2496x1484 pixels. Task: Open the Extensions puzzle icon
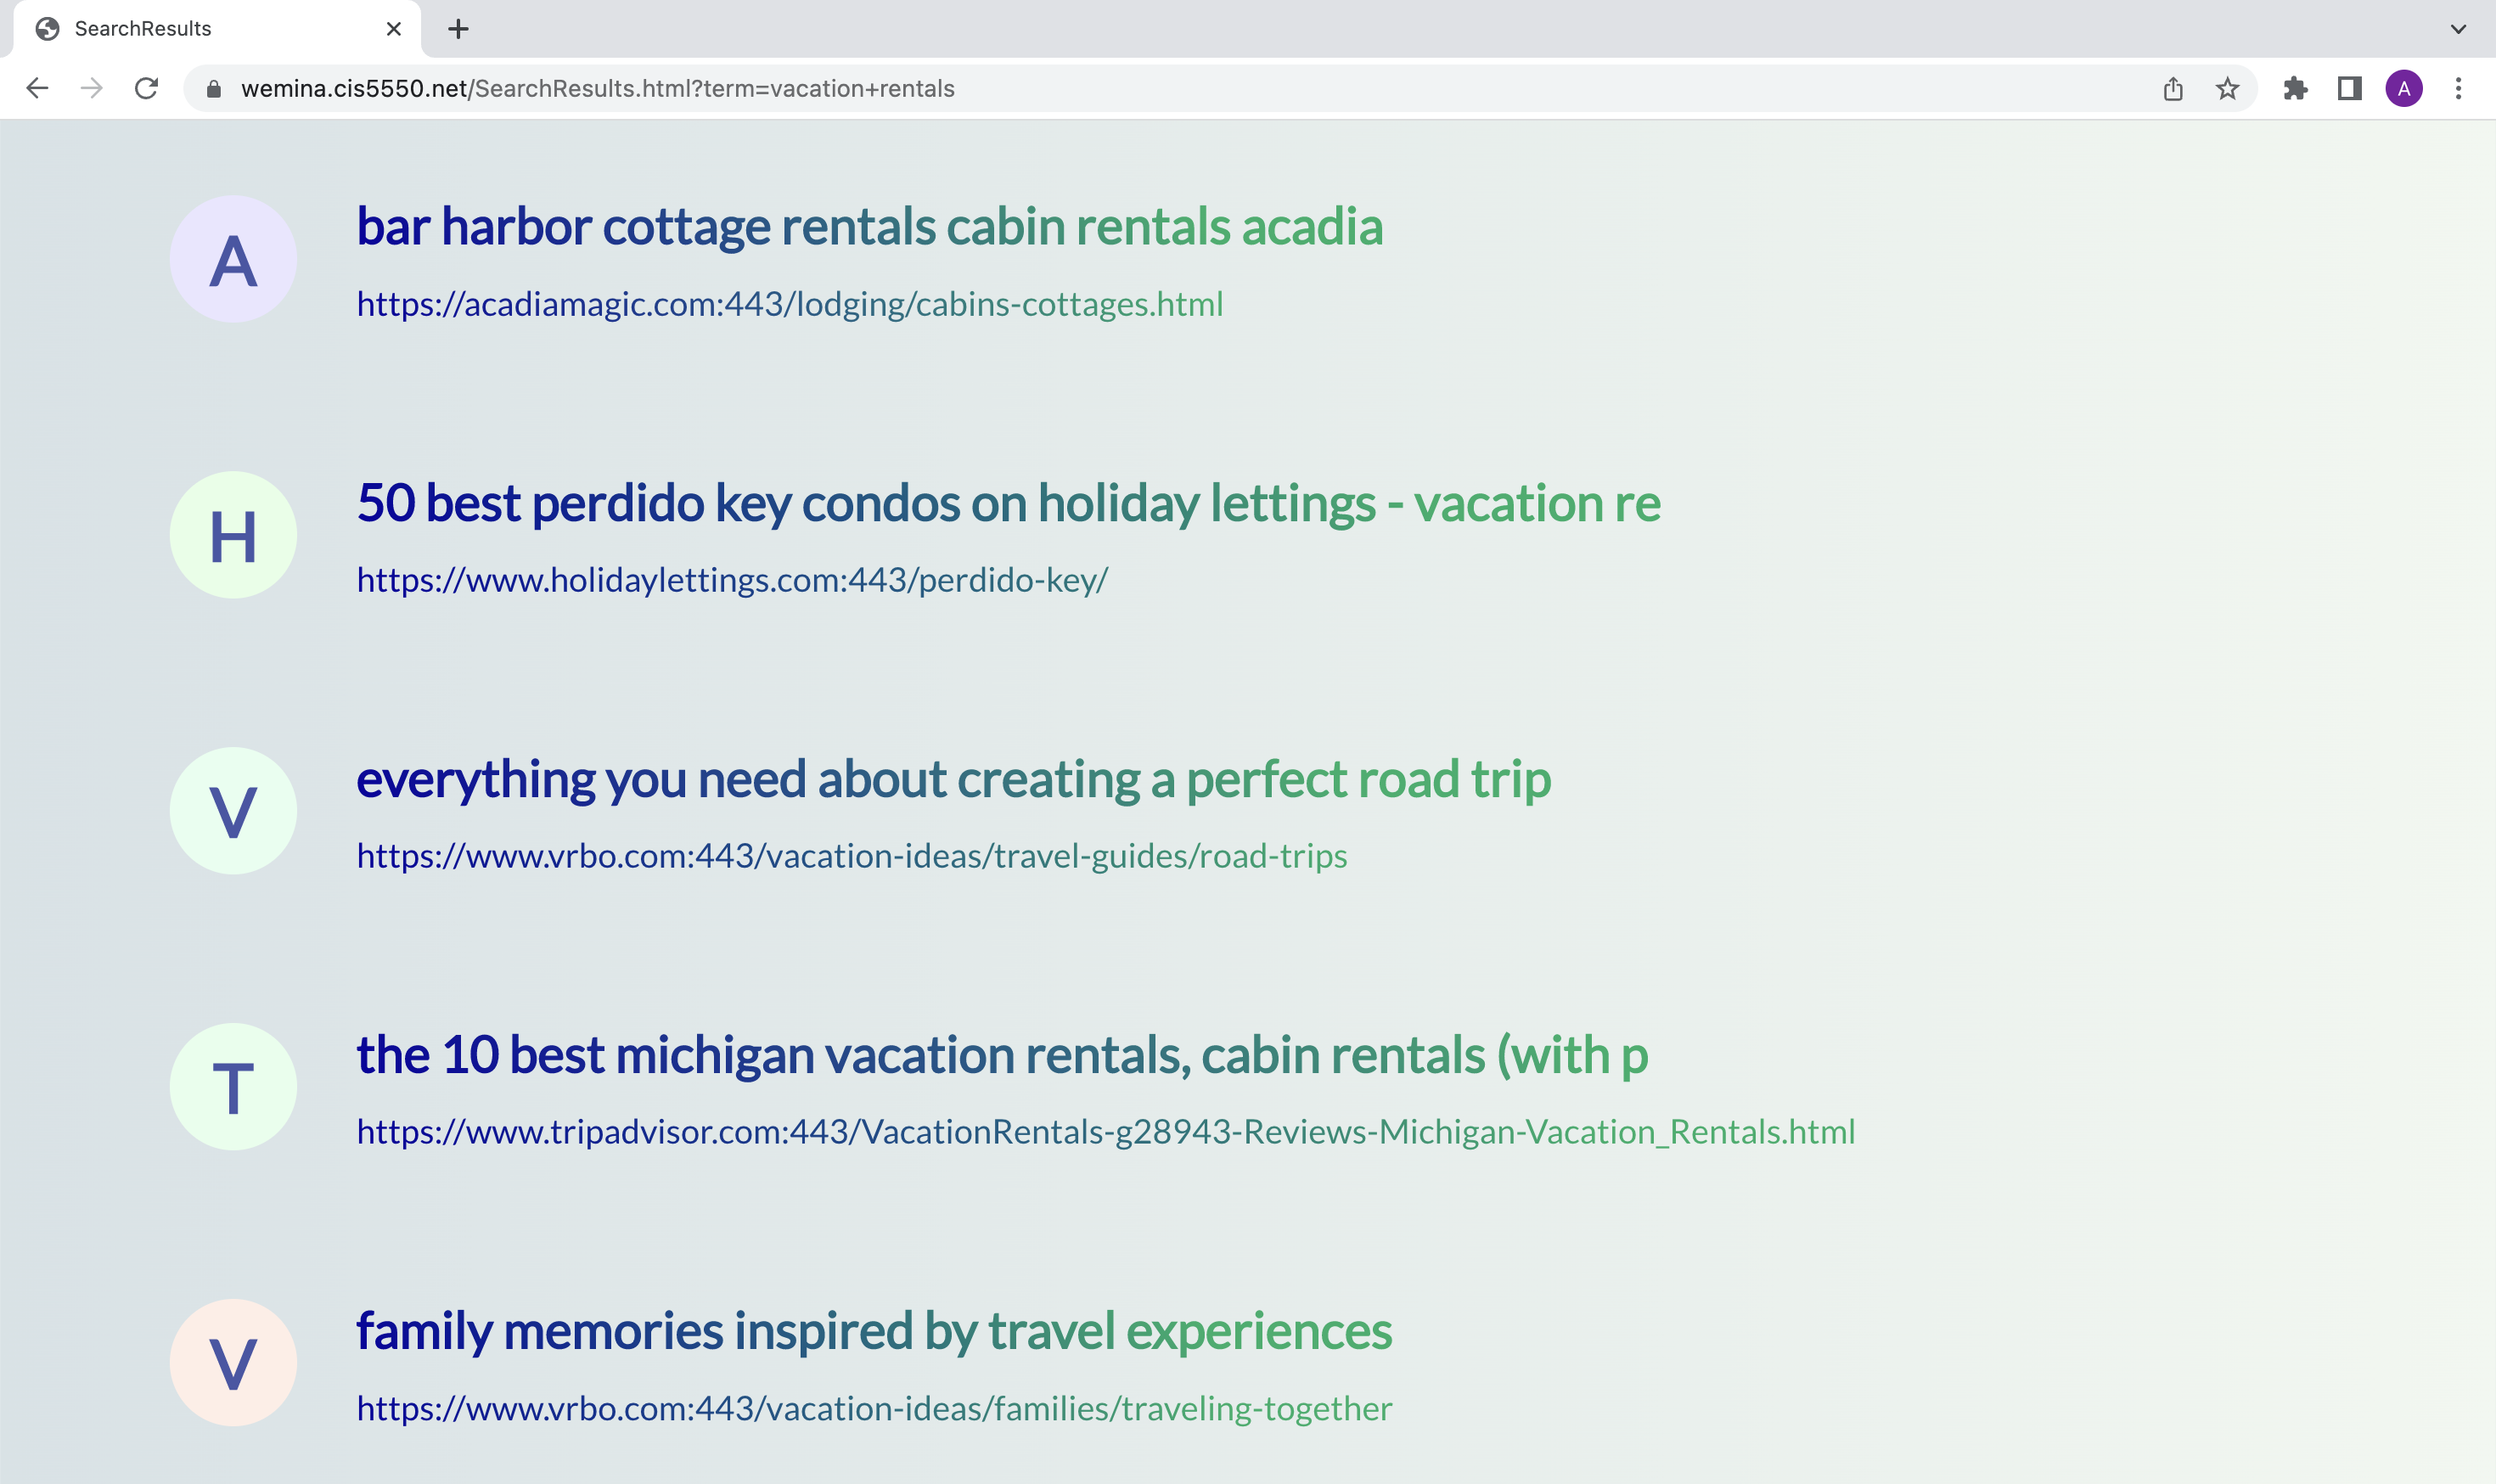(2295, 89)
